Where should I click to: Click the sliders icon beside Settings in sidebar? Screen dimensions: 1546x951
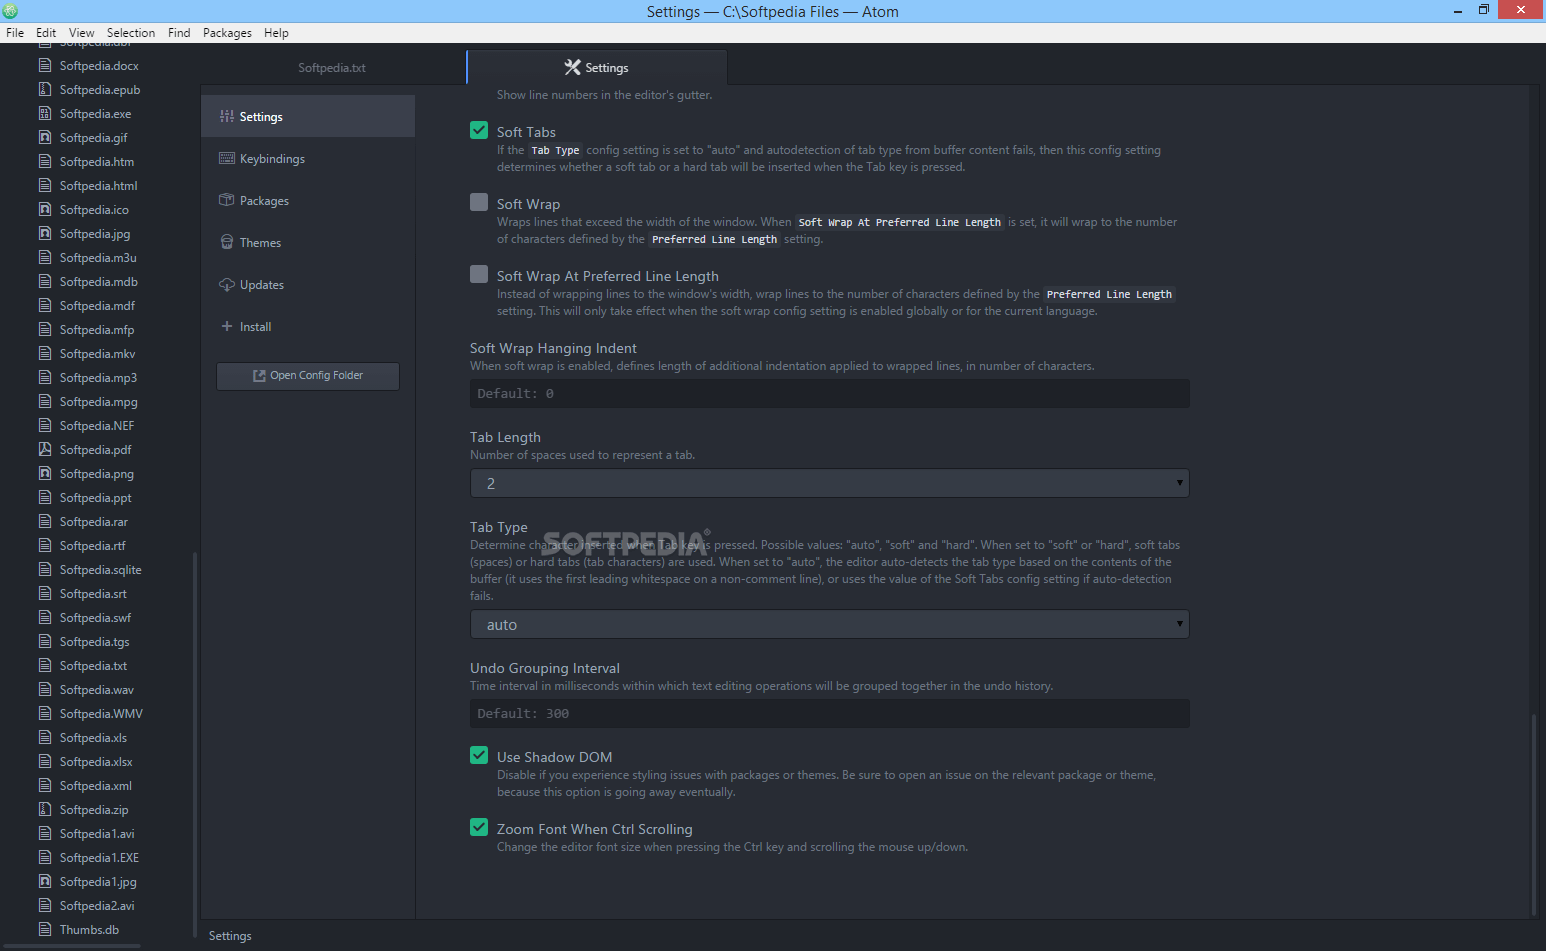point(227,116)
